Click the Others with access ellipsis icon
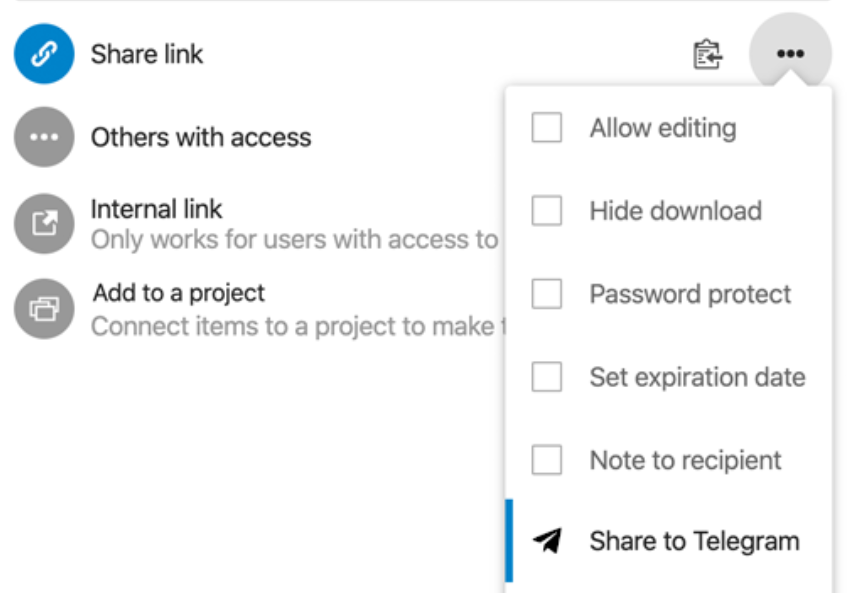The image size is (847, 593). [44, 137]
